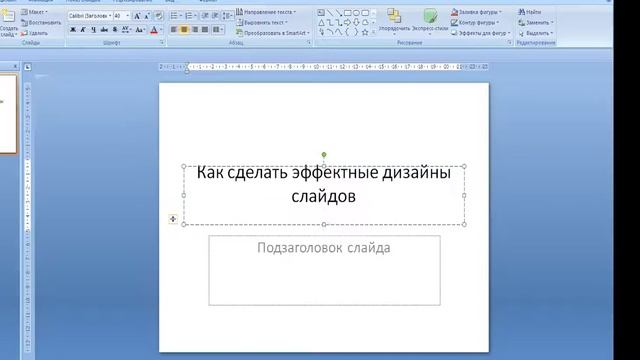Open character spacing (AV) dropdown

point(127,29)
